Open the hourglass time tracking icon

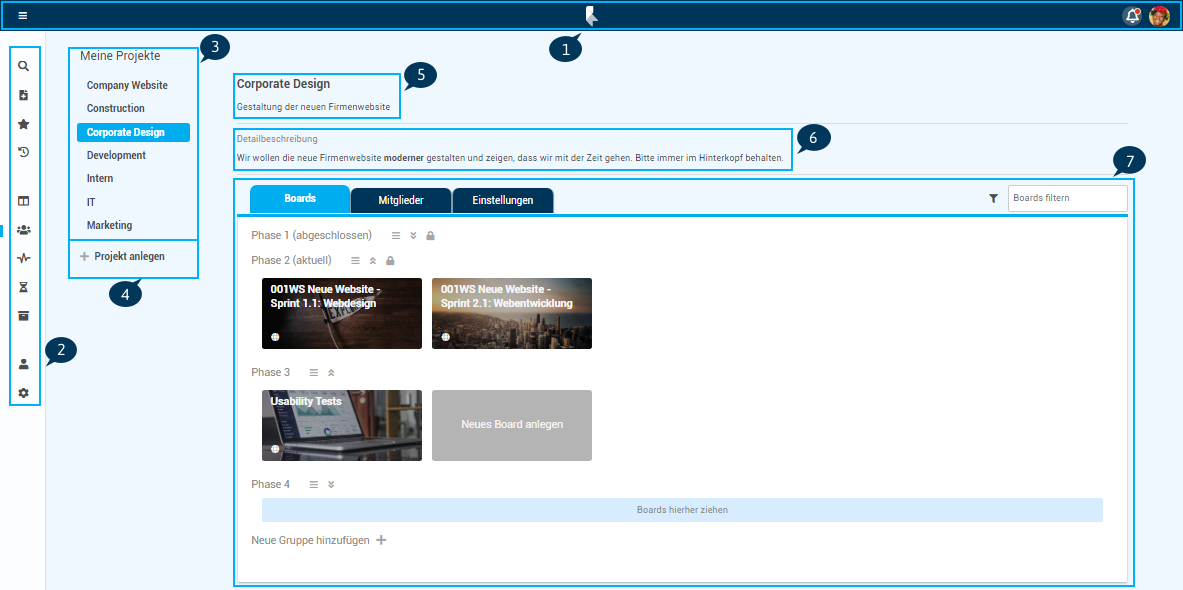(24, 287)
